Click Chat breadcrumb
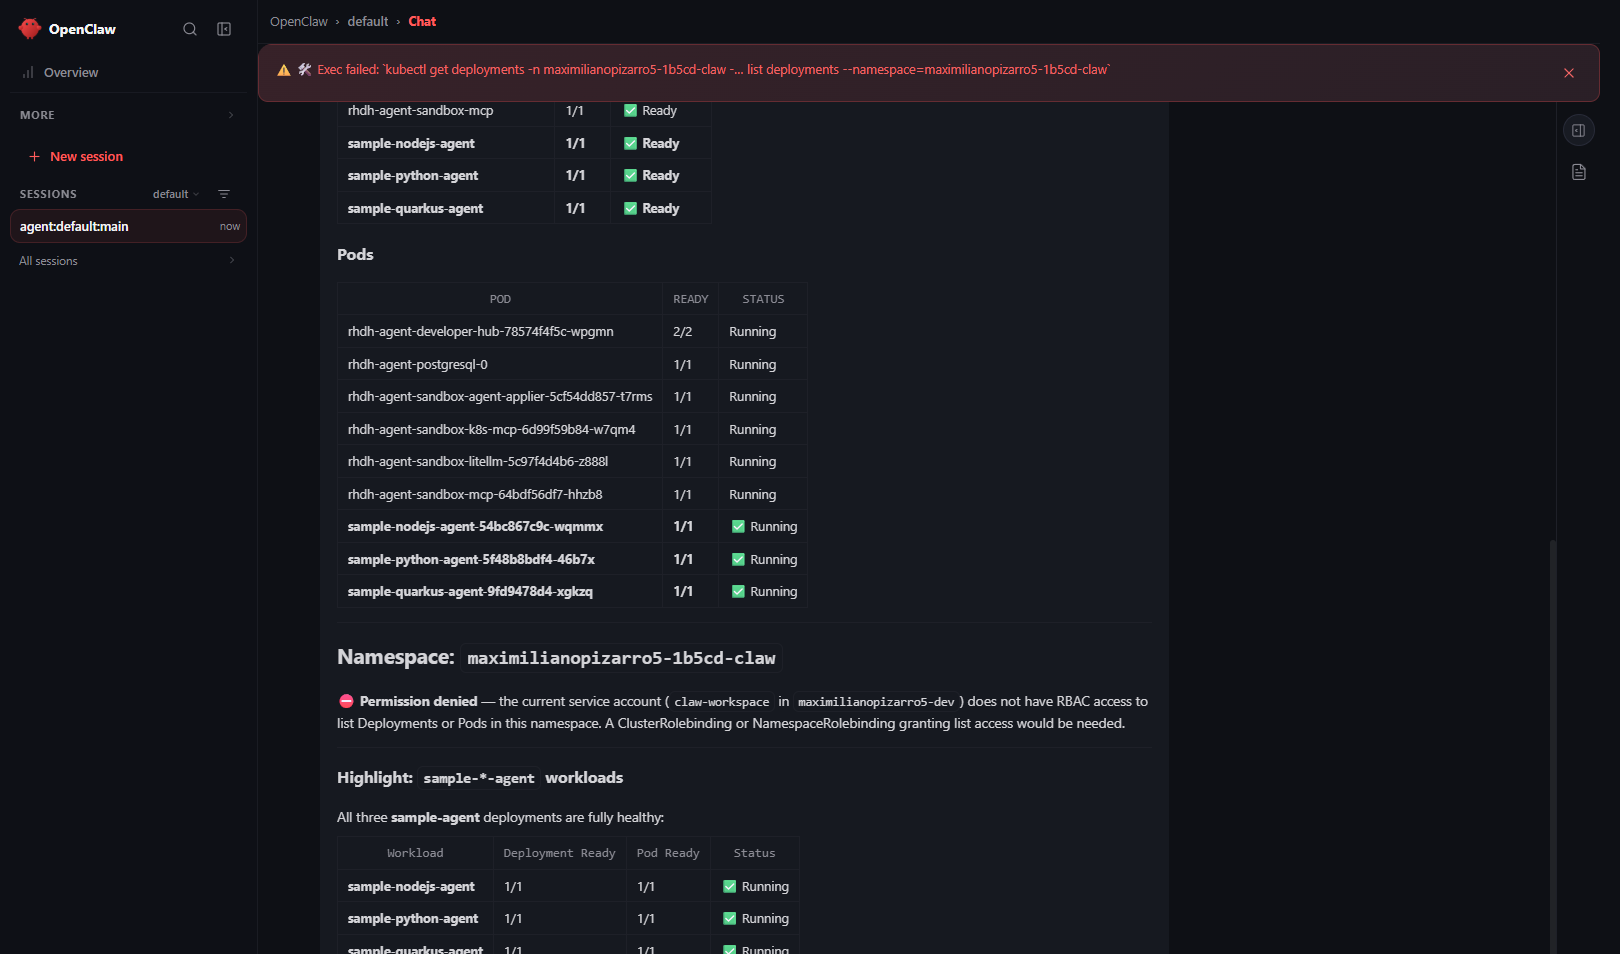This screenshot has height=954, width=1620. coord(422,21)
